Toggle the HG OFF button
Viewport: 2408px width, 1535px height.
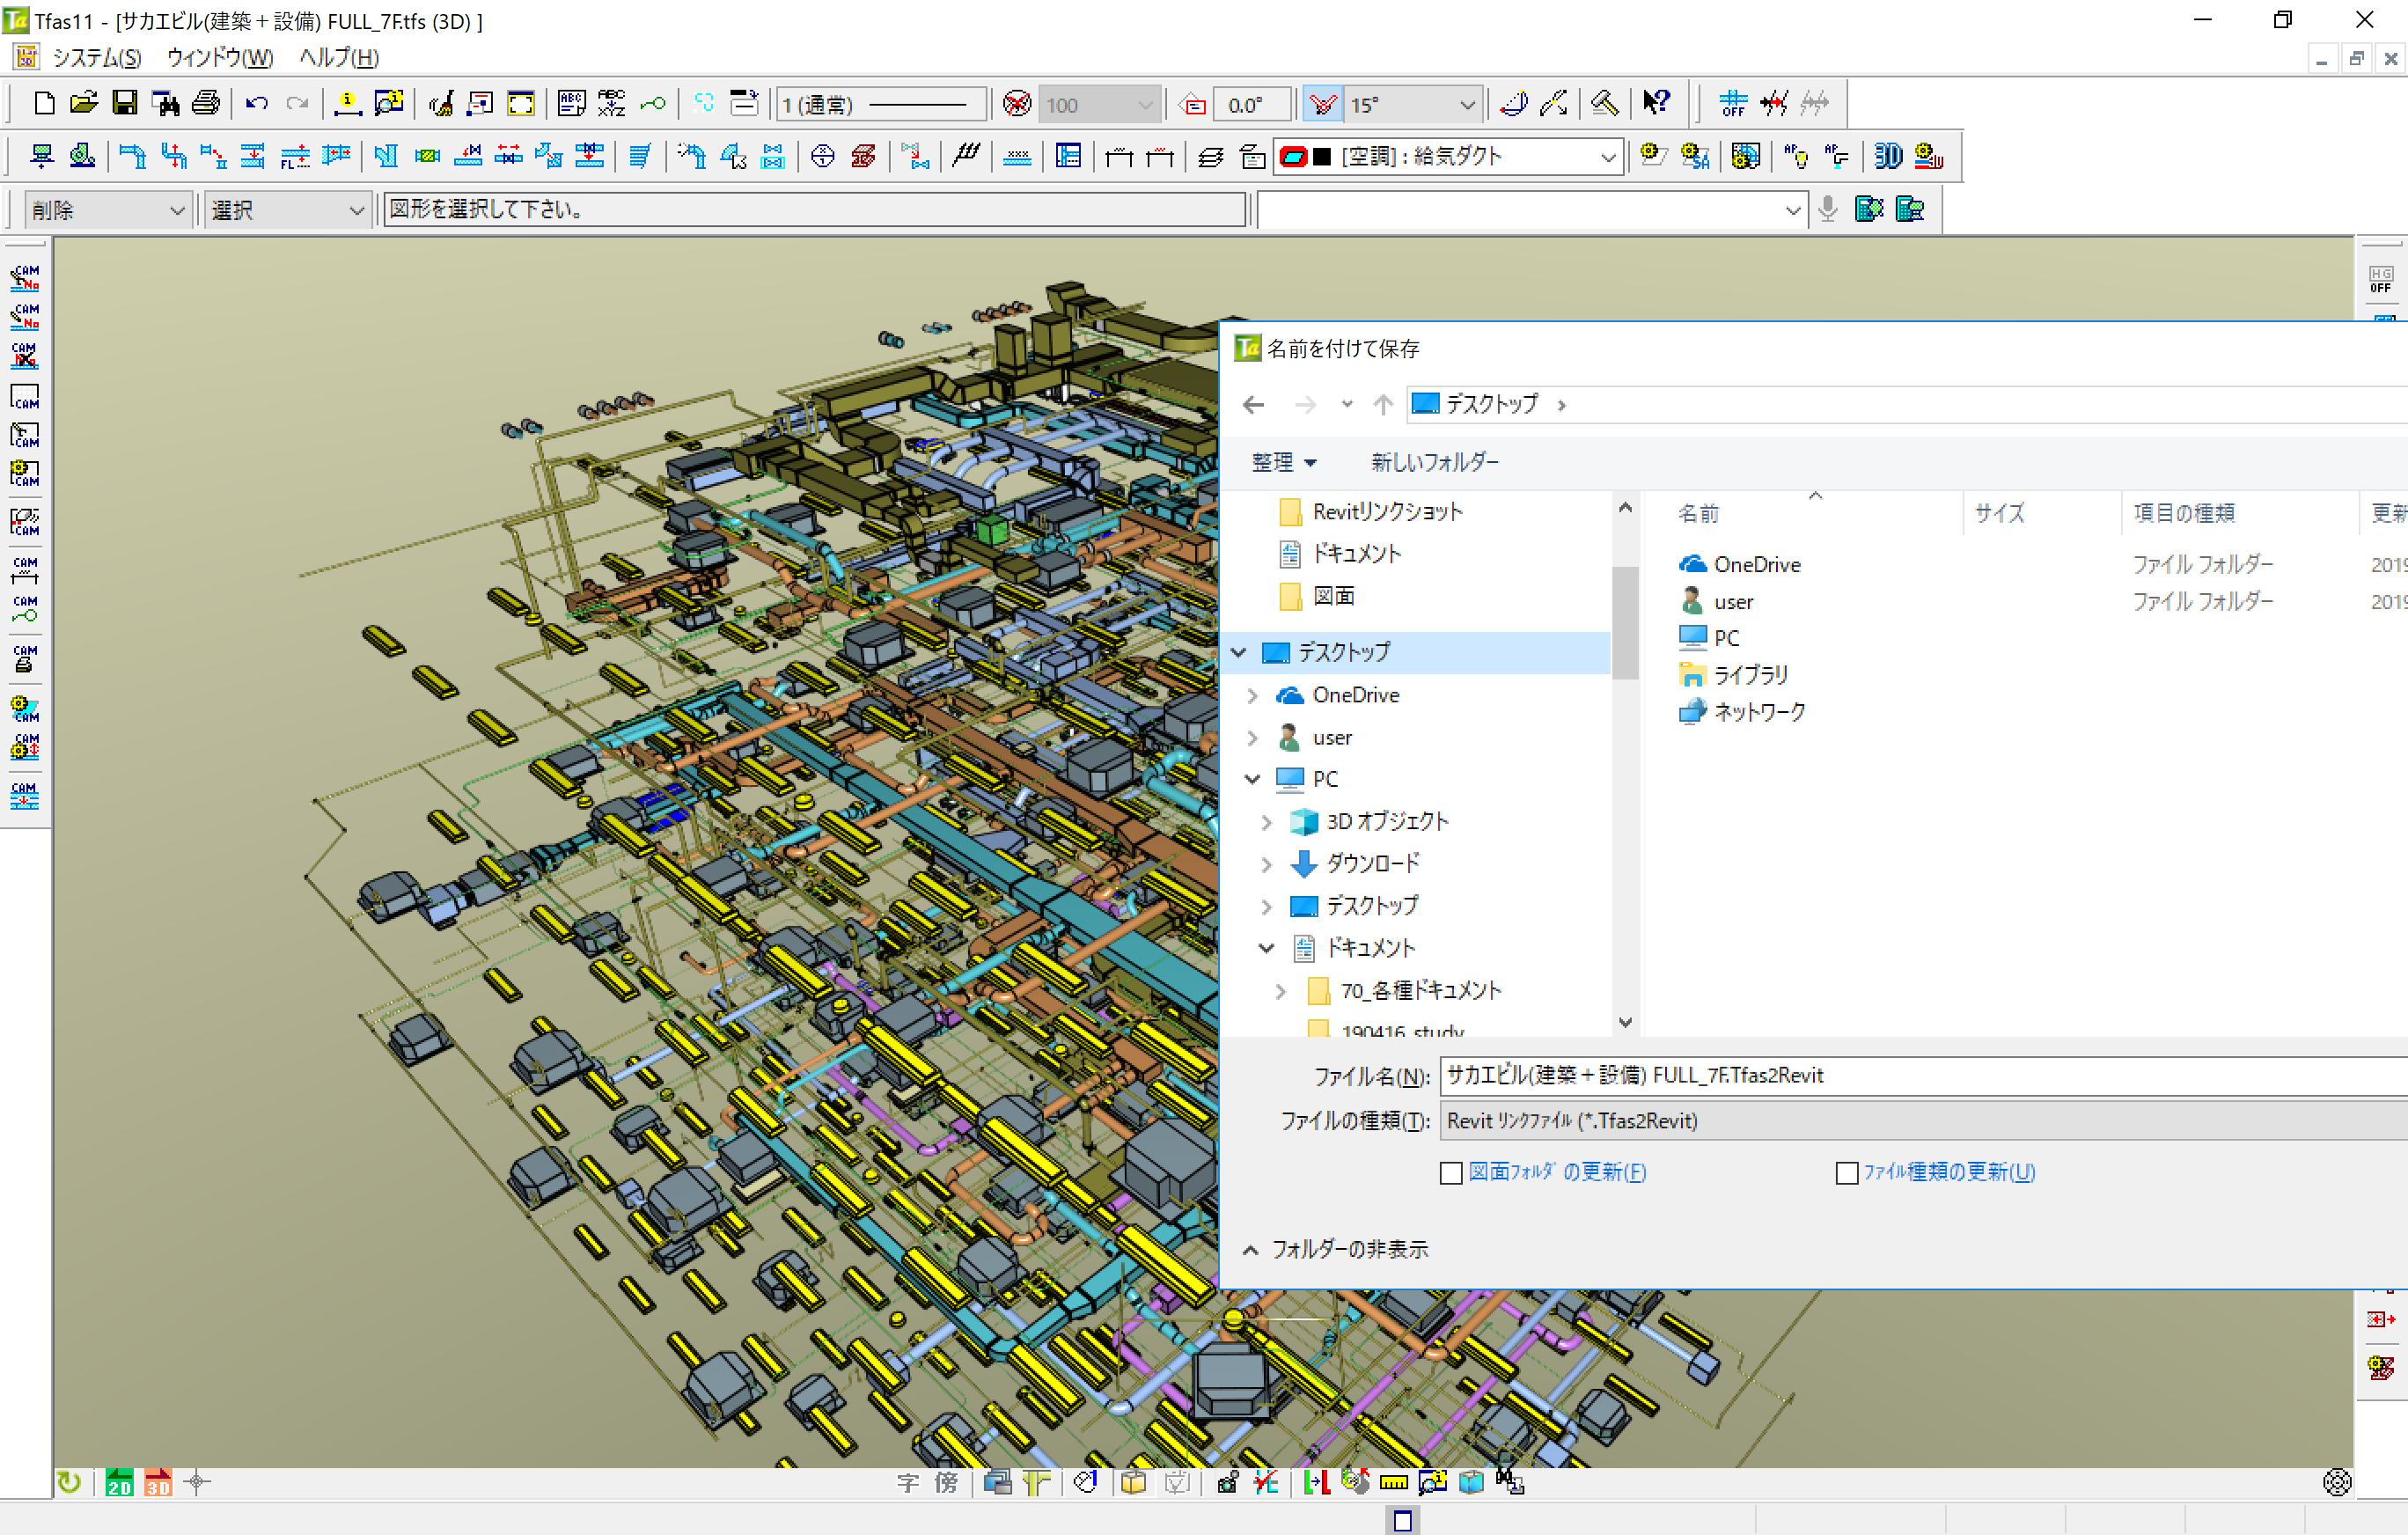click(x=2380, y=279)
